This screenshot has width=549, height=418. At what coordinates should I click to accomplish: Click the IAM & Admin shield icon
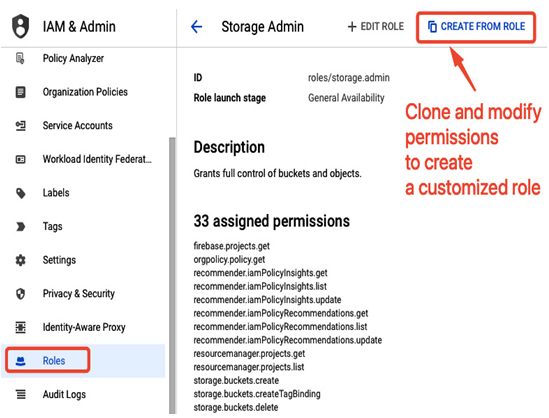click(x=20, y=26)
